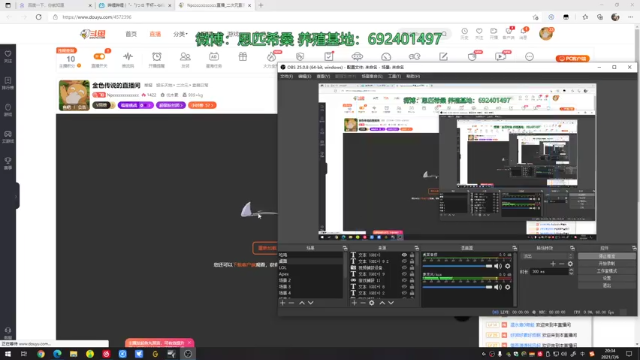The image size is (640, 360).
Task: Click the Studio Mode button in OBS controls
Action: click(x=607, y=271)
